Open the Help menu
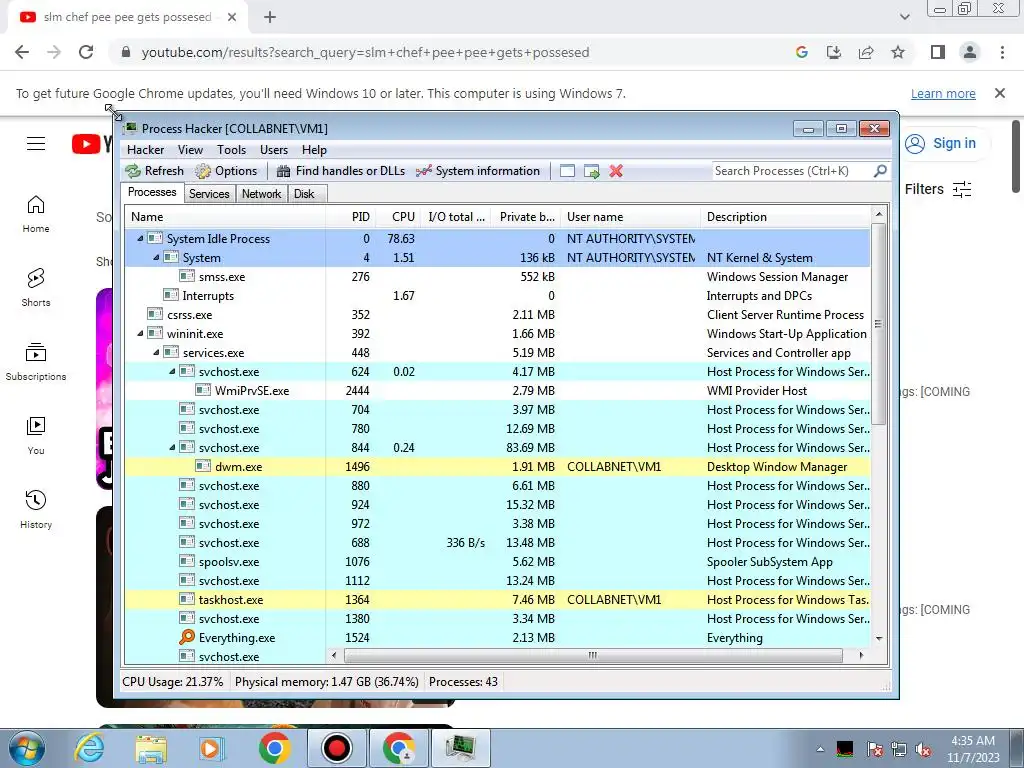 (314, 150)
